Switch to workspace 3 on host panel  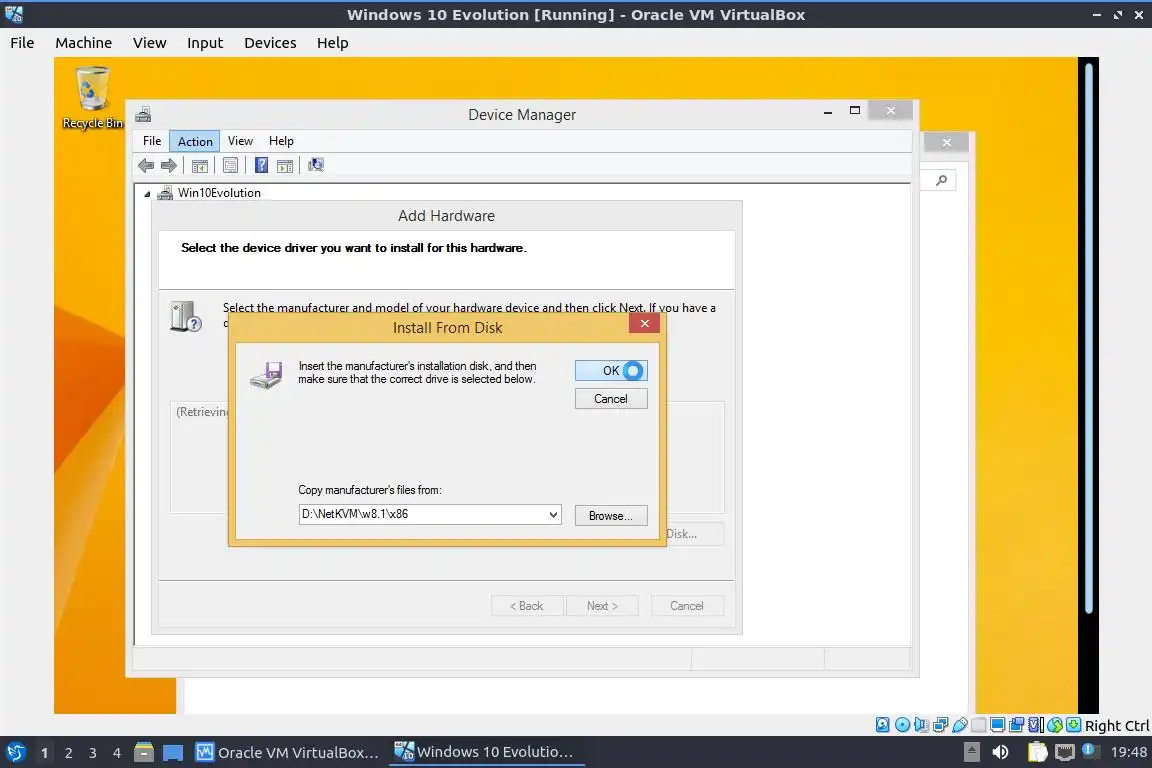[x=93, y=753]
